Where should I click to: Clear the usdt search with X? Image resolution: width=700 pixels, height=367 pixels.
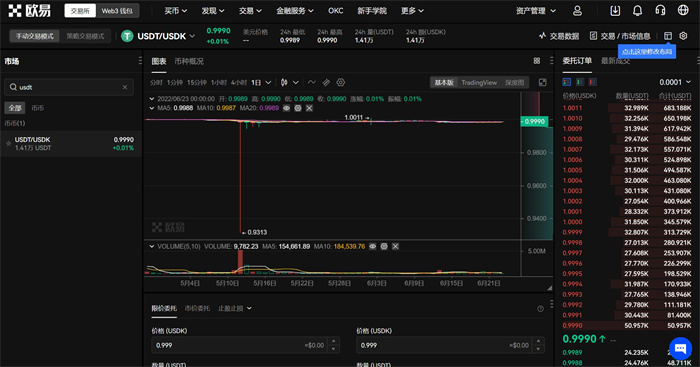[125, 87]
